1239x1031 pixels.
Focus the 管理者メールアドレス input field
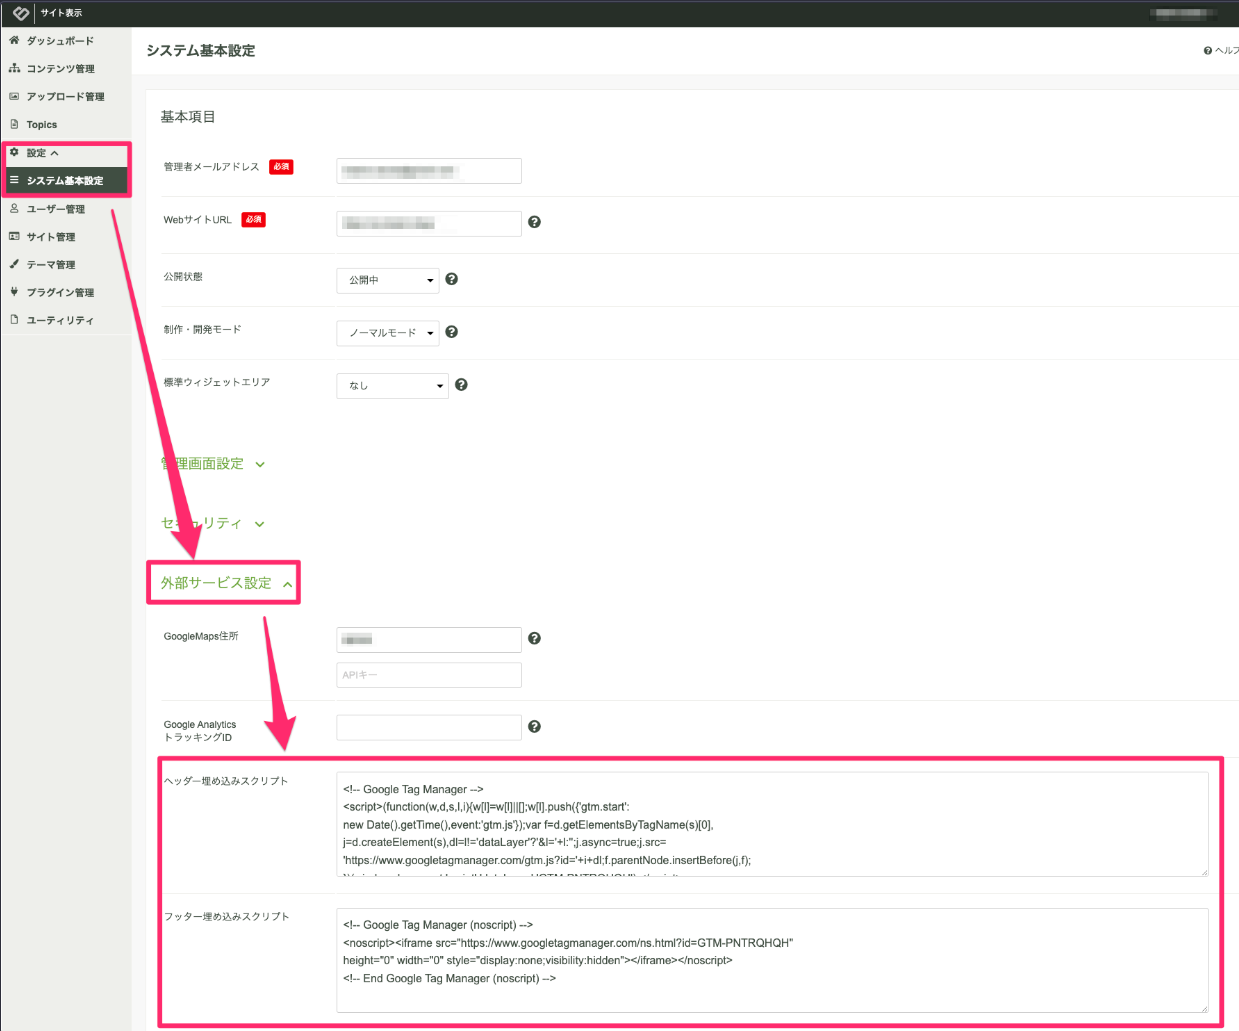click(429, 171)
